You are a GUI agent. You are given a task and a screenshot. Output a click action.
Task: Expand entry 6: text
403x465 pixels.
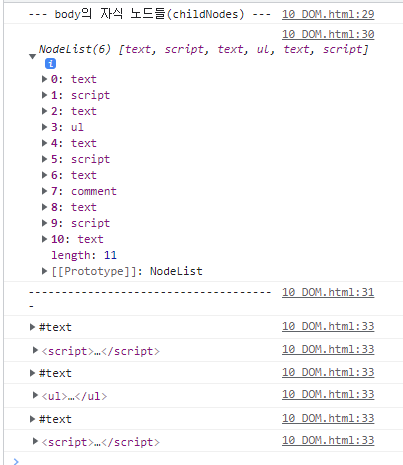[44, 175]
